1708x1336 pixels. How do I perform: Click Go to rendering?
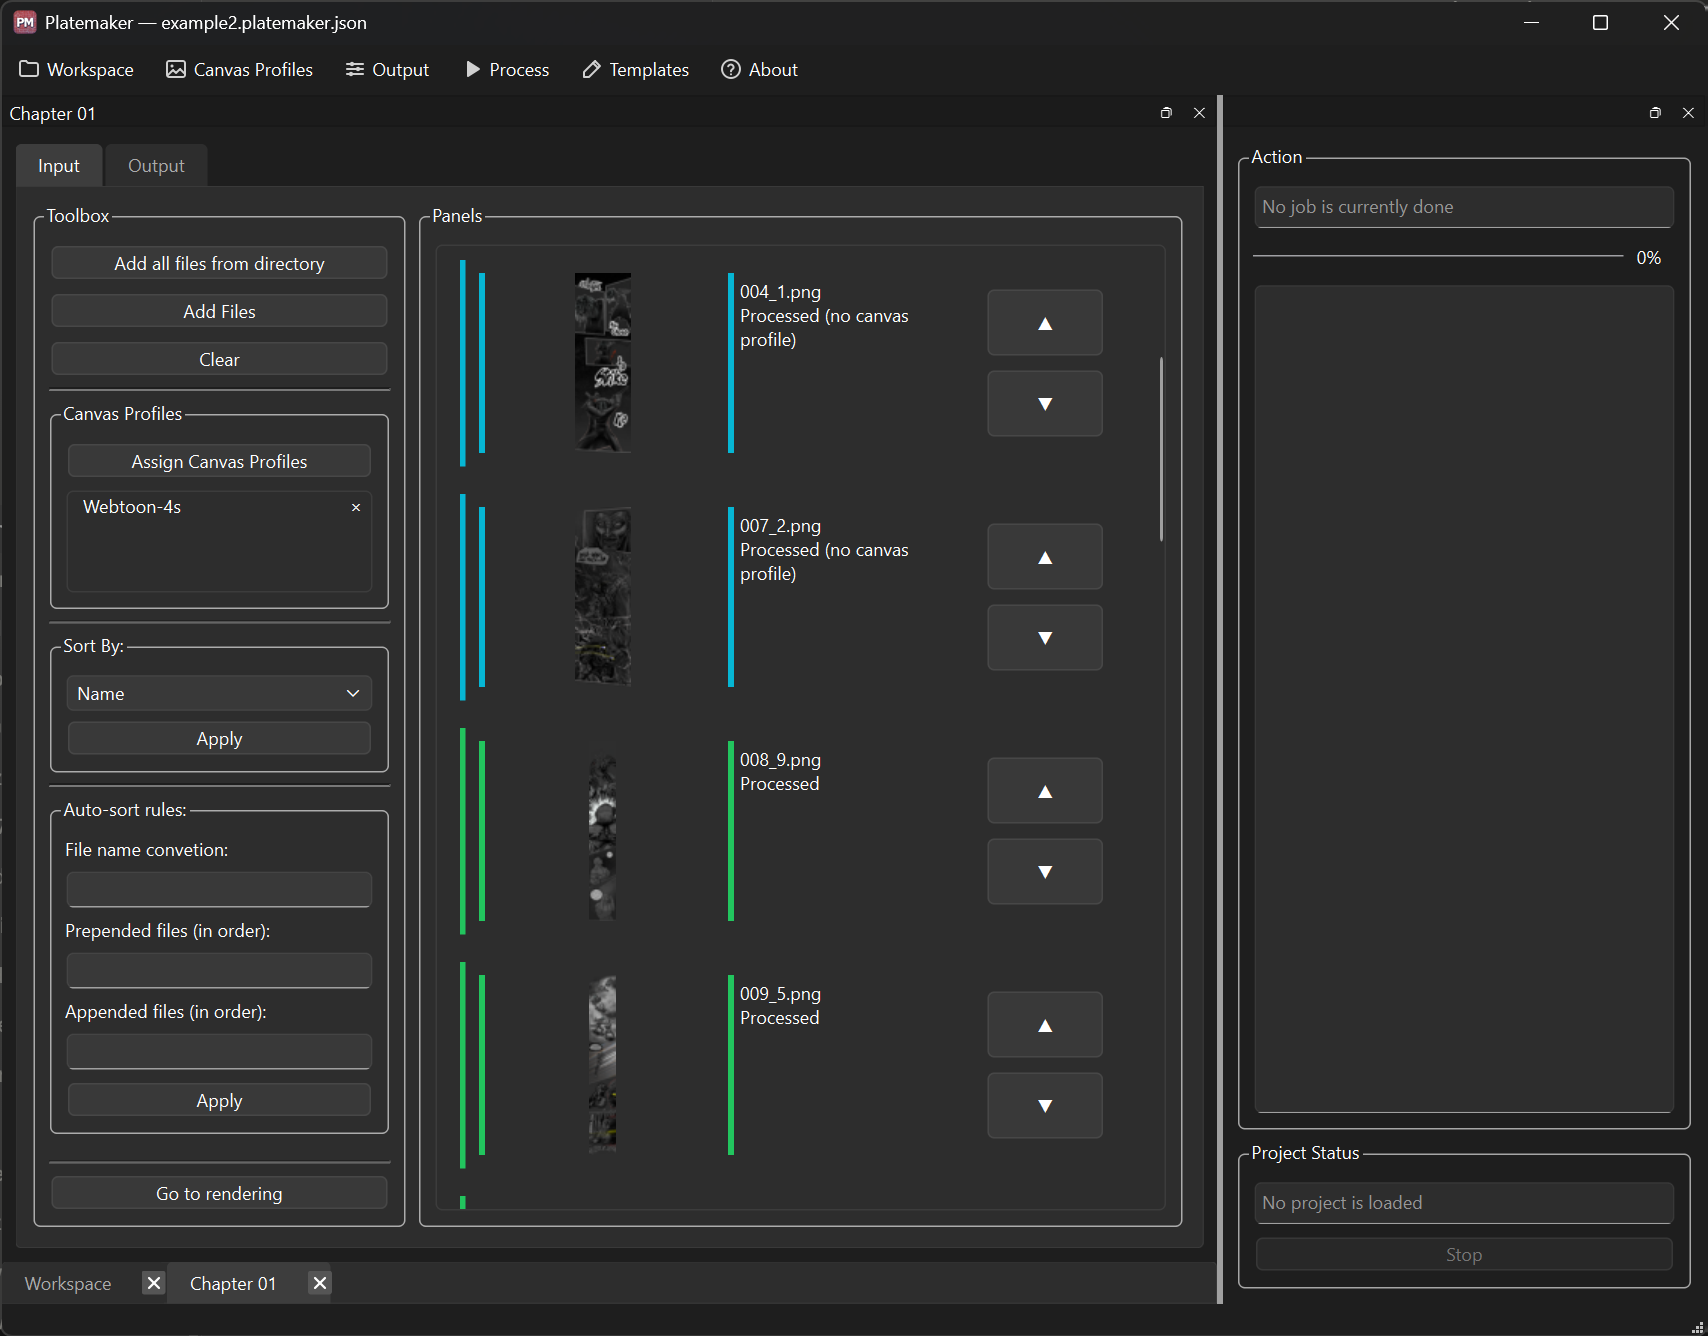tap(219, 1194)
